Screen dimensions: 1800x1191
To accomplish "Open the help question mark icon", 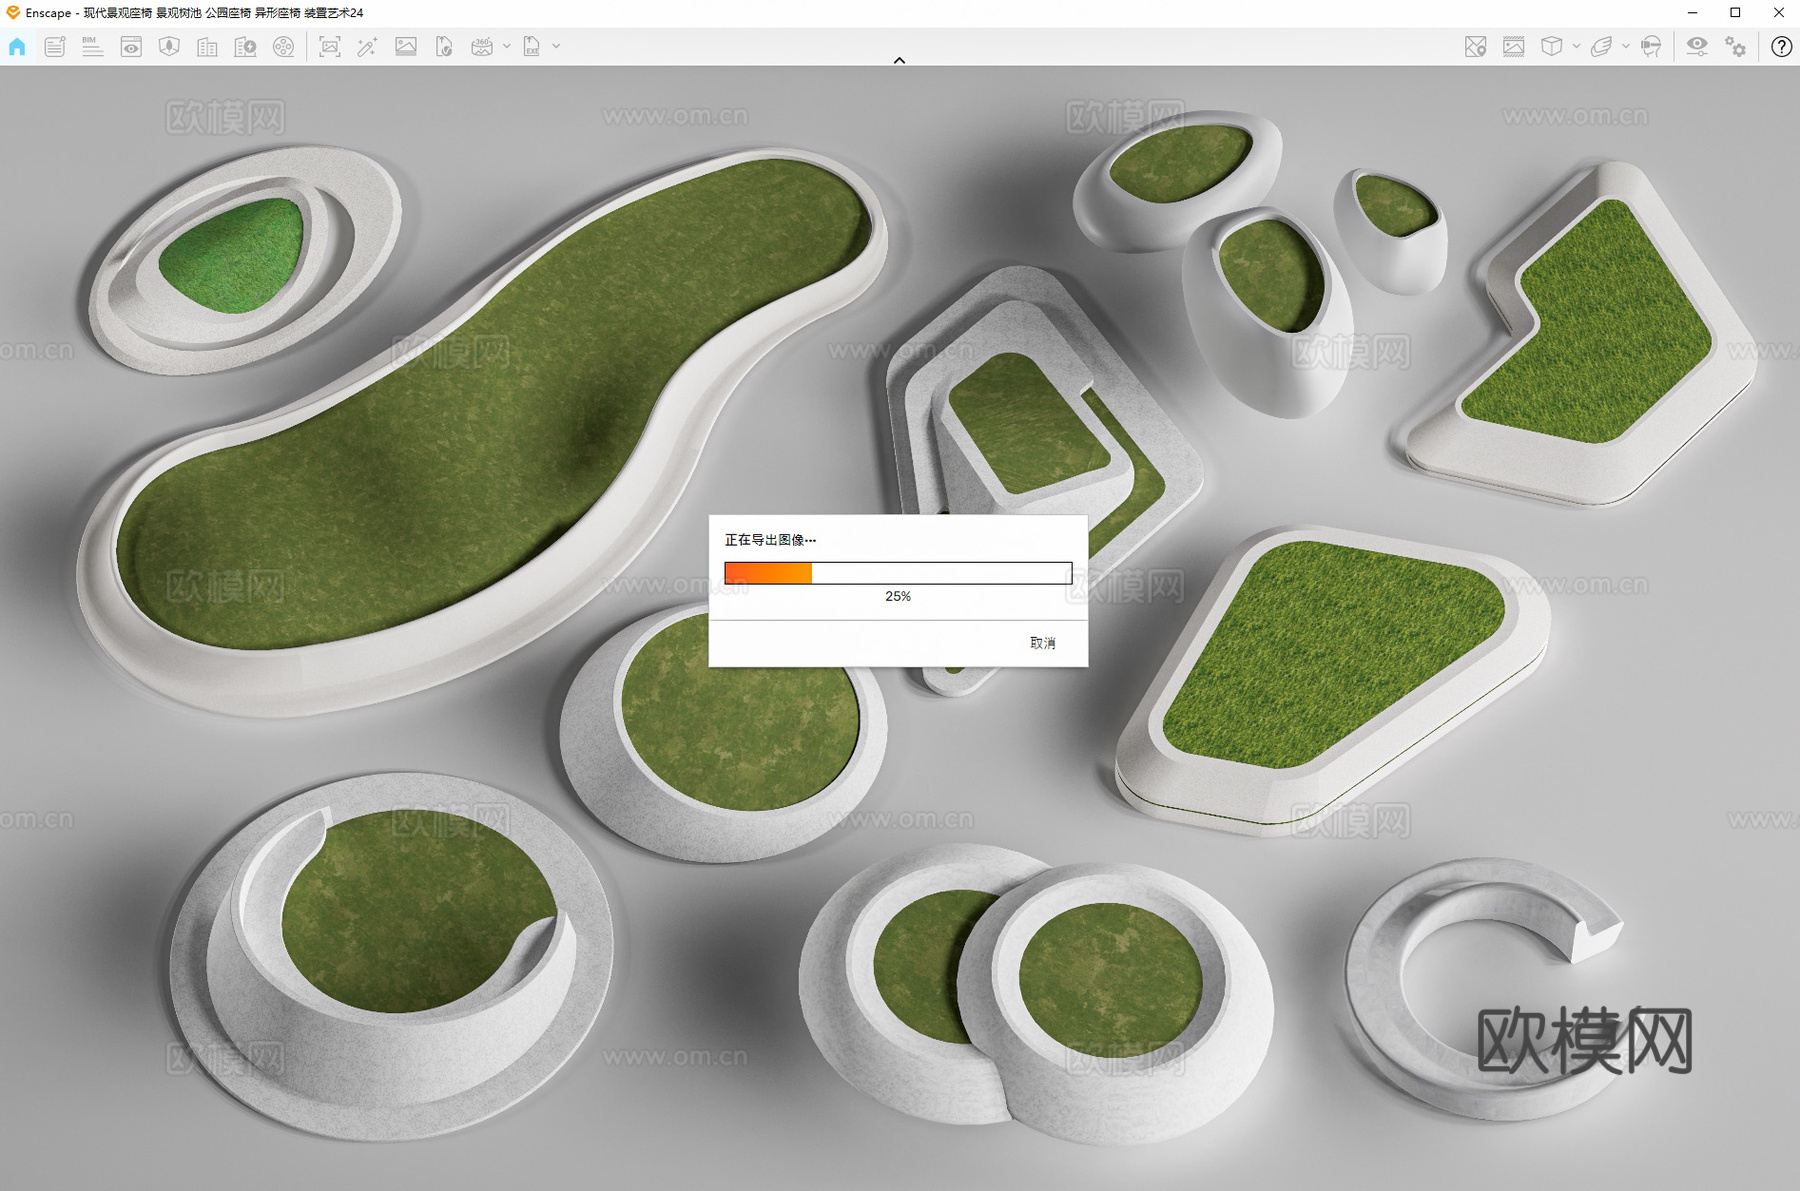I will point(1781,46).
